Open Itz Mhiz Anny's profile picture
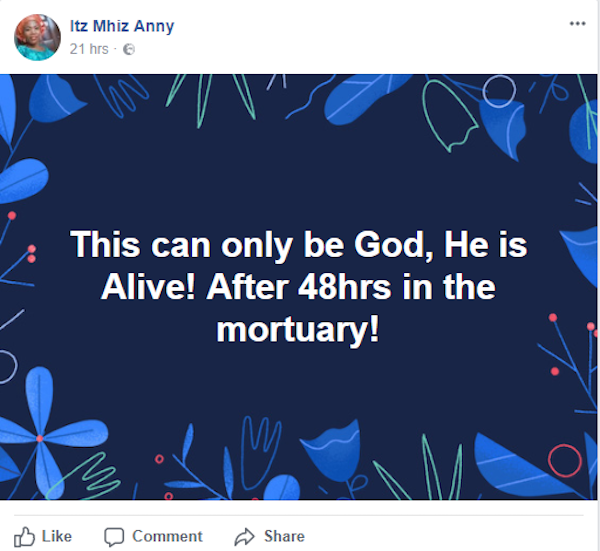Screen dimensions: 600x551 (x=37, y=37)
